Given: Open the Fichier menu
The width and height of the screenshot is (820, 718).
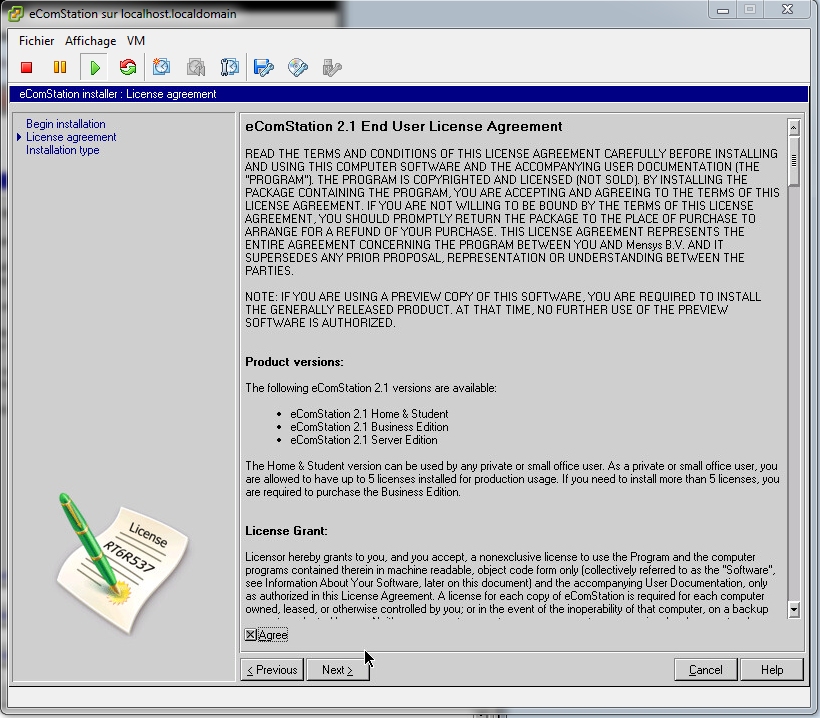Looking at the screenshot, I should 37,41.
